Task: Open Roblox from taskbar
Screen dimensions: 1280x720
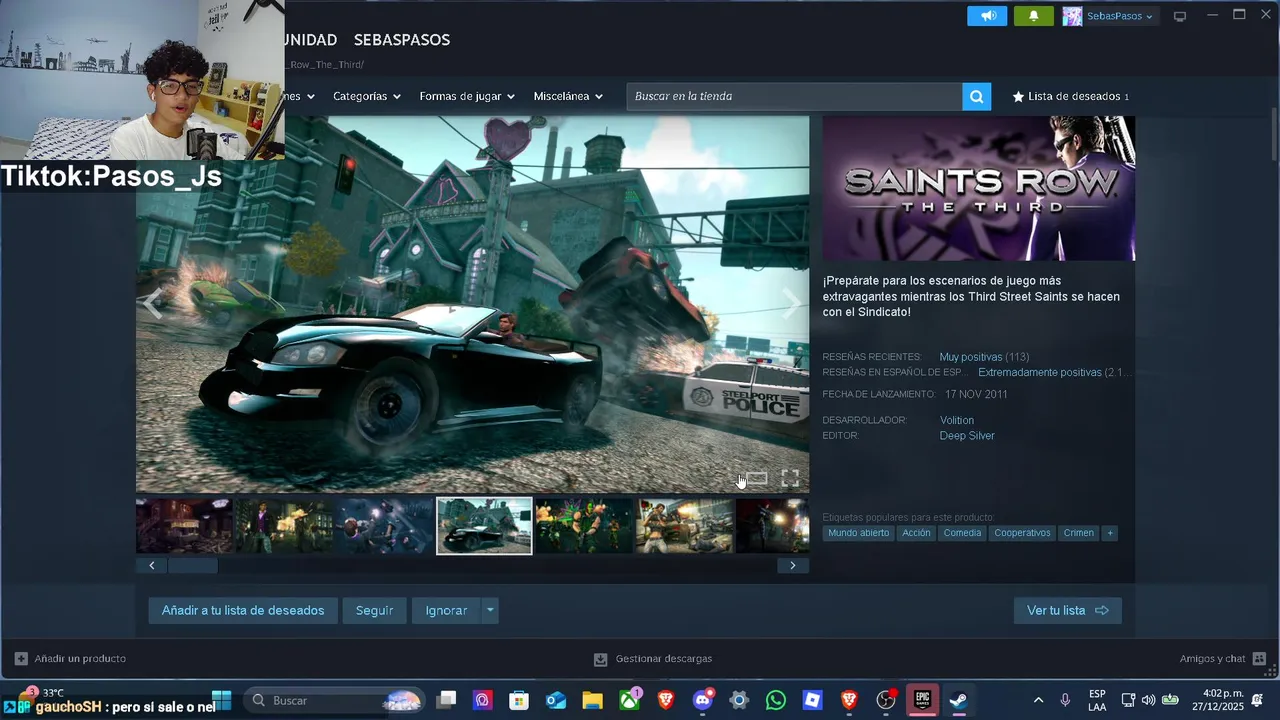Action: 813,700
